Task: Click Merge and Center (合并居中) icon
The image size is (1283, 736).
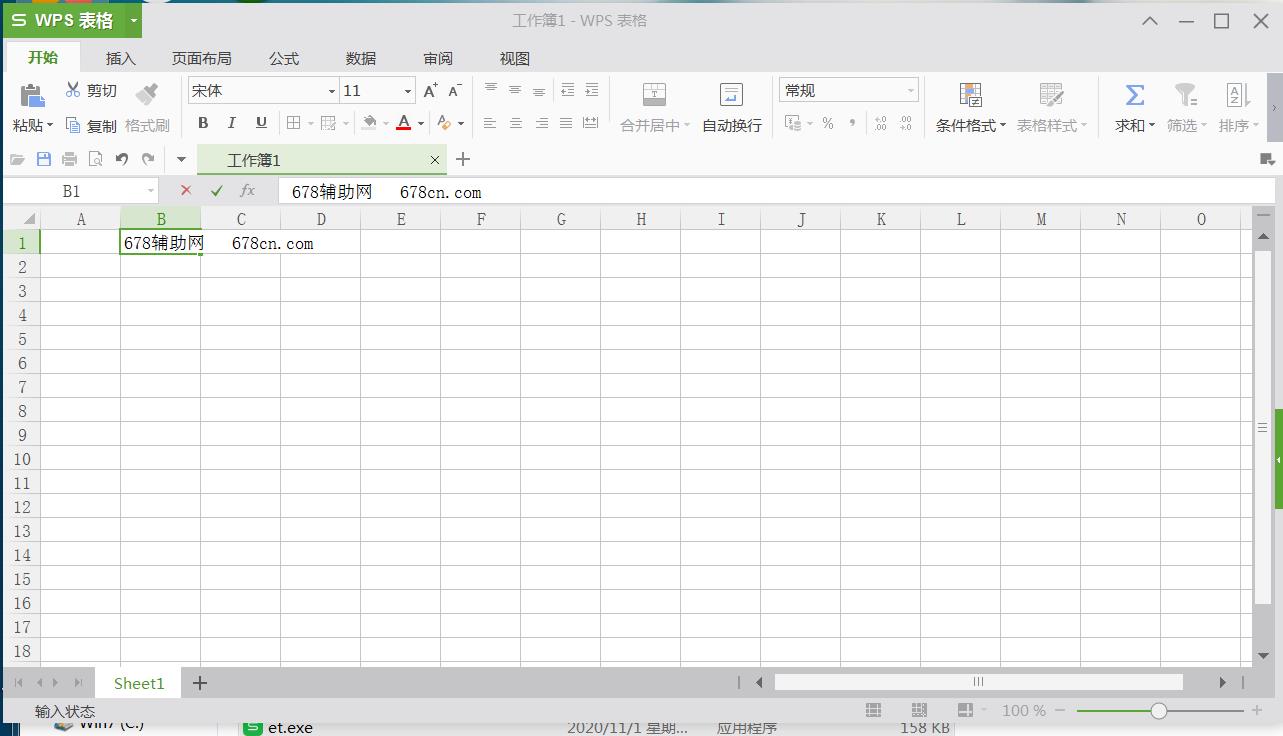Action: [654, 95]
